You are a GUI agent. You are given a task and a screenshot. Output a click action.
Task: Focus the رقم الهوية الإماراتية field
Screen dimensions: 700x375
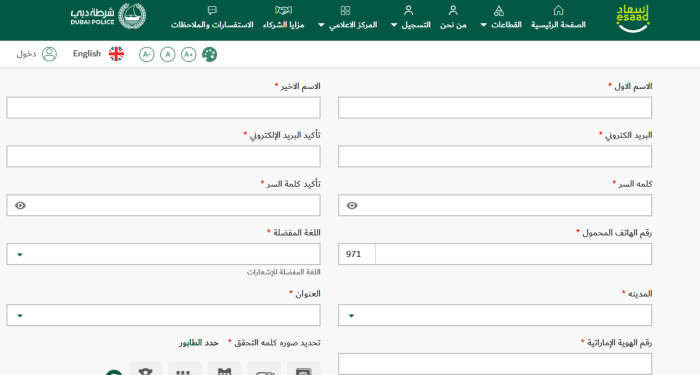tap(495, 364)
